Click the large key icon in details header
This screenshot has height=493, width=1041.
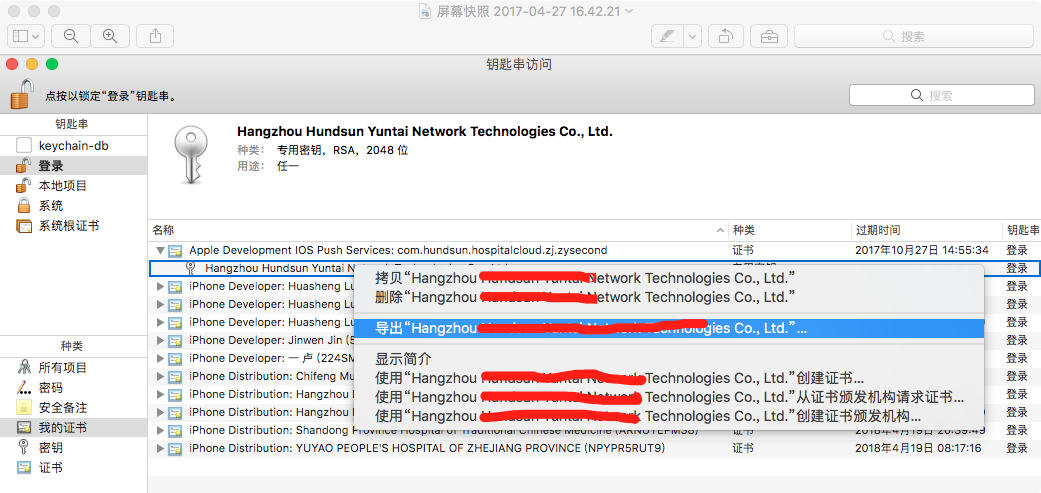[x=192, y=155]
